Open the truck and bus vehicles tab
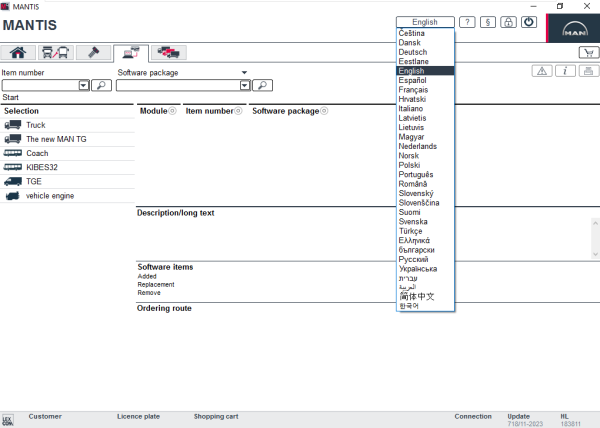Screen dimensions: 600x428 [x=55, y=52]
